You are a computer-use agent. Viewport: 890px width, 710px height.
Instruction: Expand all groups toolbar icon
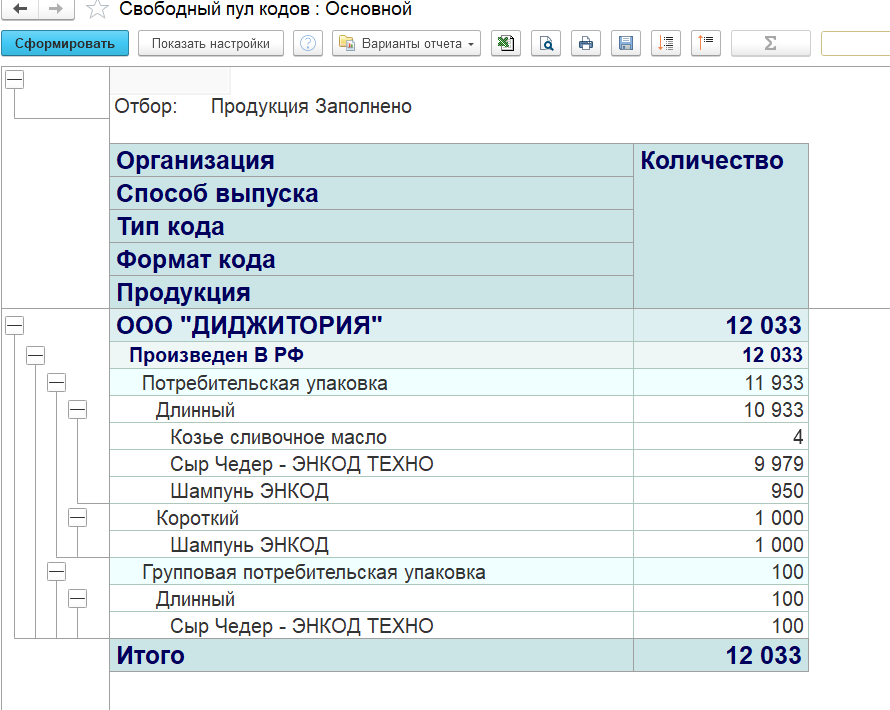(666, 43)
